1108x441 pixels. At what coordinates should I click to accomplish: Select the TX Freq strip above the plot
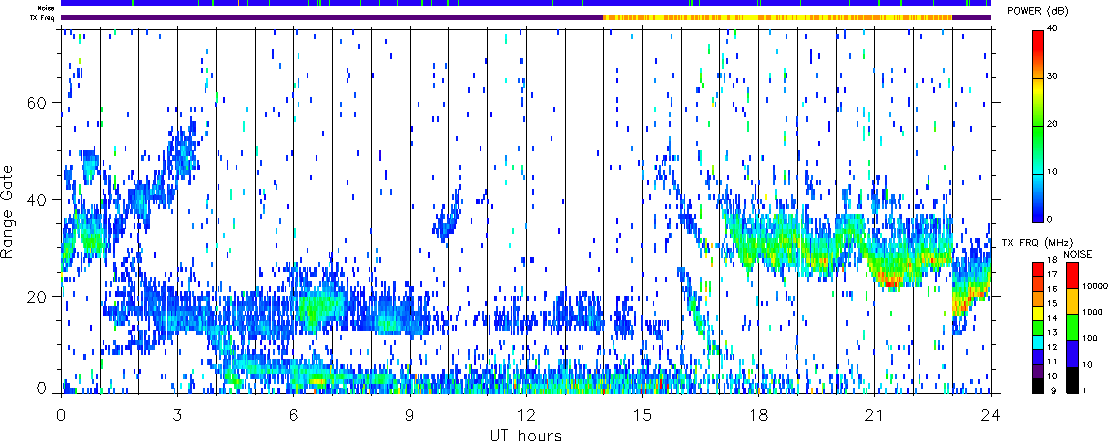point(526,17)
